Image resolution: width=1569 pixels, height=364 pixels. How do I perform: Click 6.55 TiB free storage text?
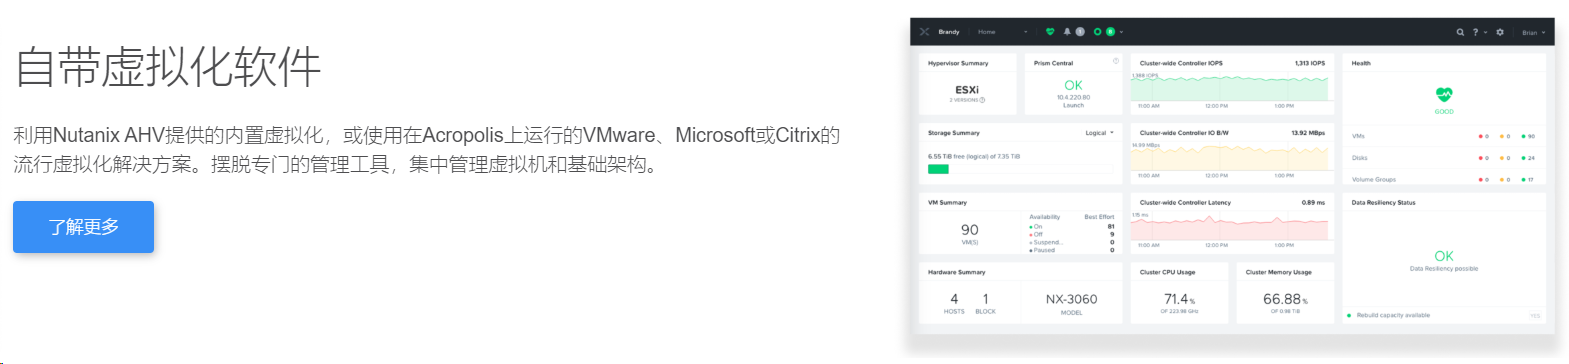[x=974, y=156]
